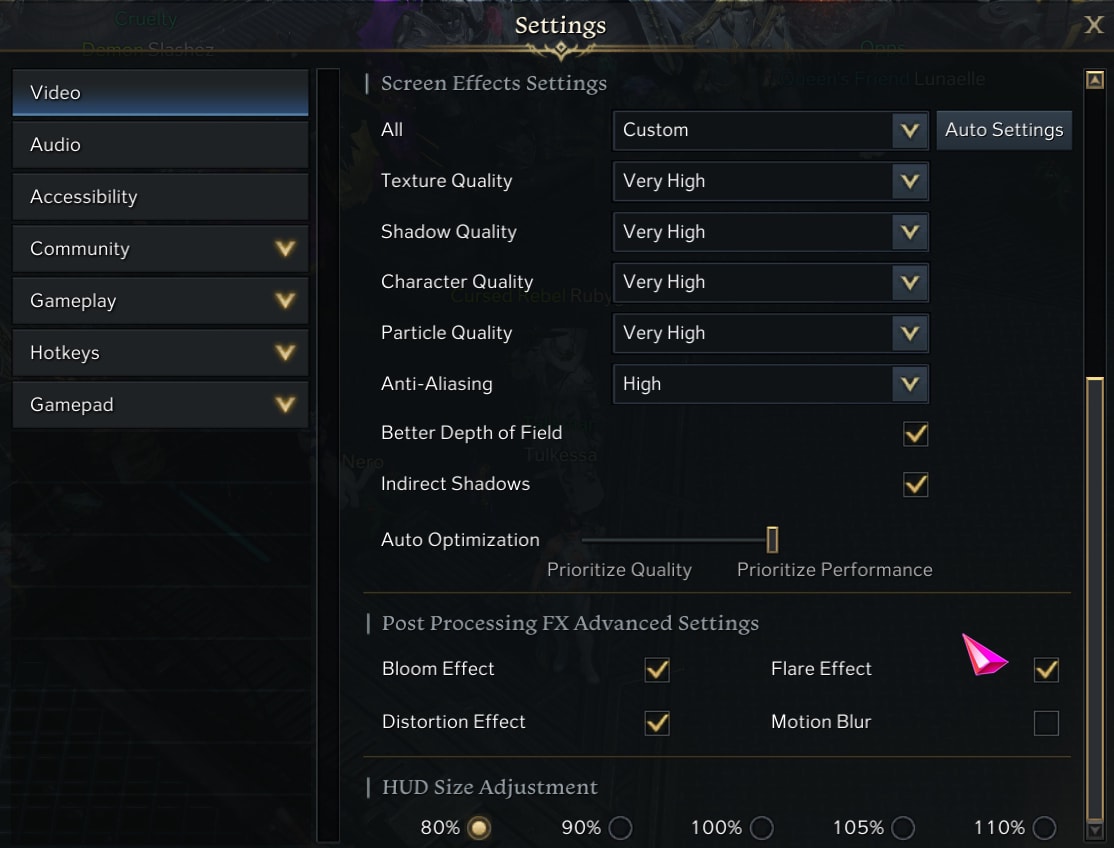Toggle the Flare Effect checkbox
This screenshot has height=848, width=1114.
1046,670
